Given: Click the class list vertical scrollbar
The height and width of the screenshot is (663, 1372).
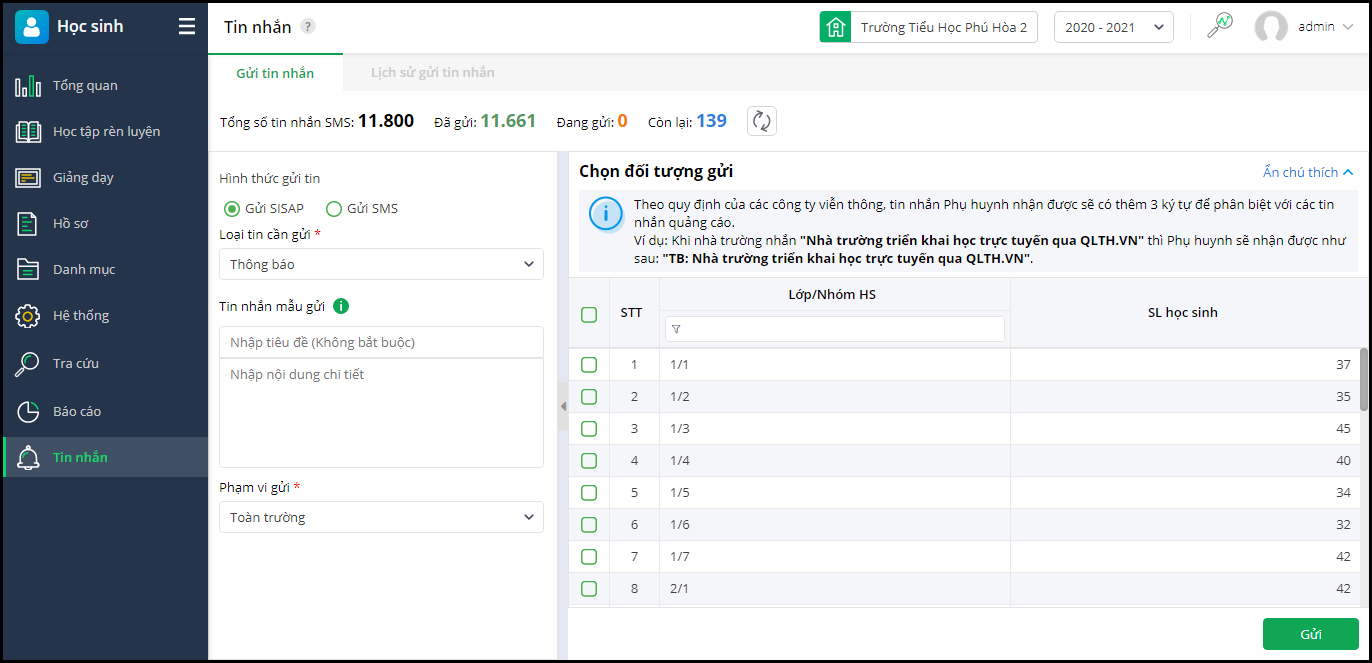Looking at the screenshot, I should pyautogui.click(x=1364, y=380).
